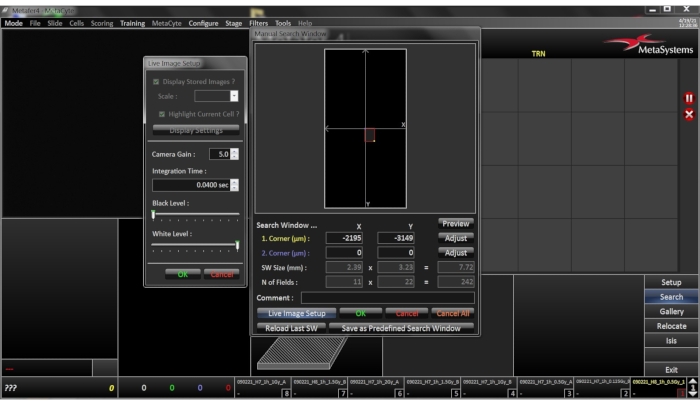Toggle Display Stored Images checkbox
Screen dimensions: 700x405
[x=154, y=81]
